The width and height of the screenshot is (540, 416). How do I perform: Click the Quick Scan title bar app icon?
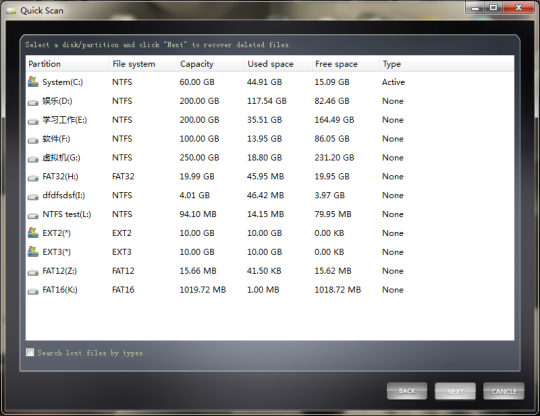coord(11,11)
